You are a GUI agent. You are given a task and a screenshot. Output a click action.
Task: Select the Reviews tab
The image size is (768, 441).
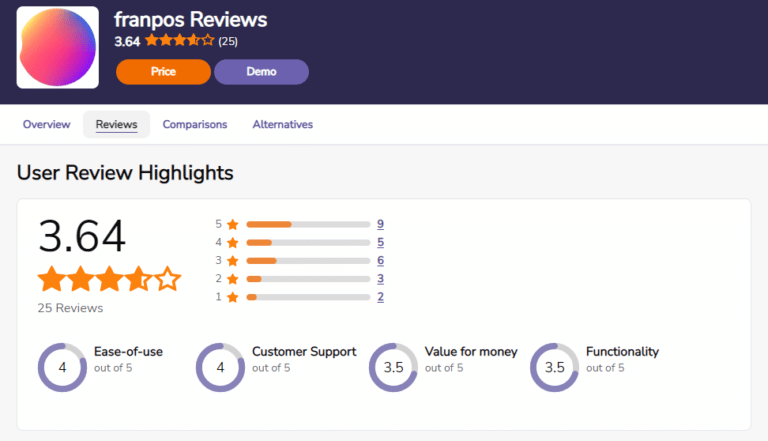click(x=117, y=124)
